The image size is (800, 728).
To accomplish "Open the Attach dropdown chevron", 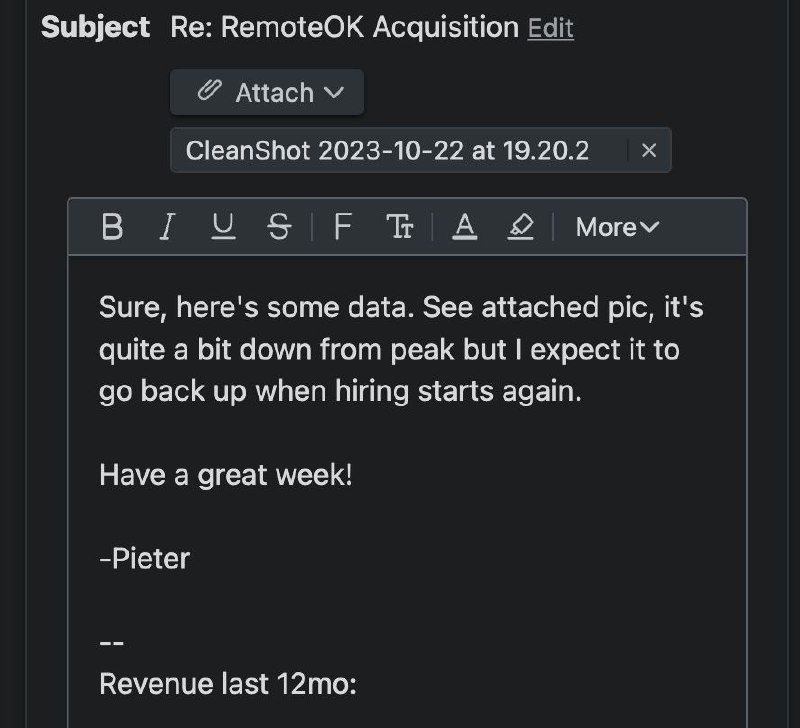I will coord(334,93).
